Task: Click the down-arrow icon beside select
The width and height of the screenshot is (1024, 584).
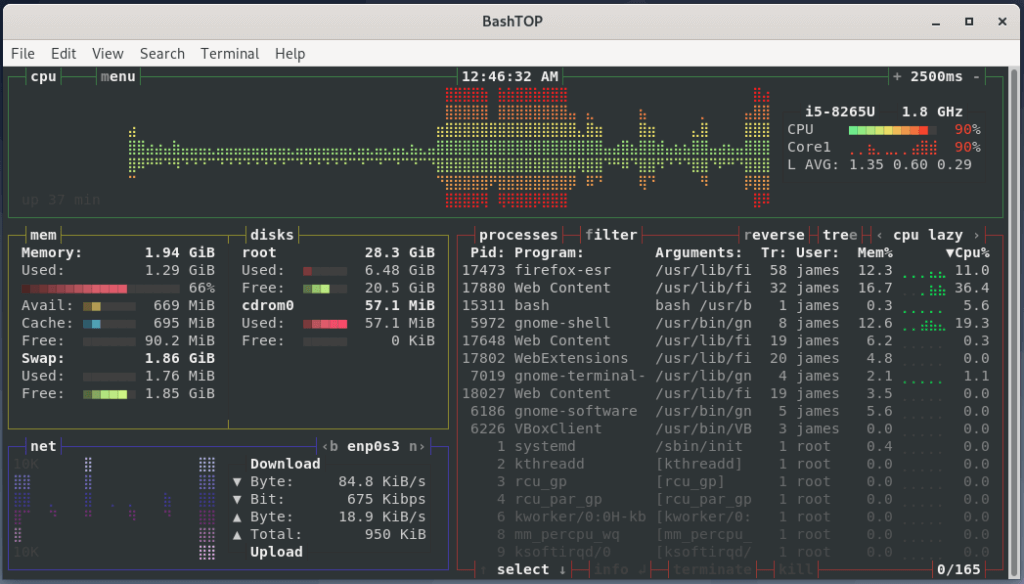Action: tap(562, 569)
